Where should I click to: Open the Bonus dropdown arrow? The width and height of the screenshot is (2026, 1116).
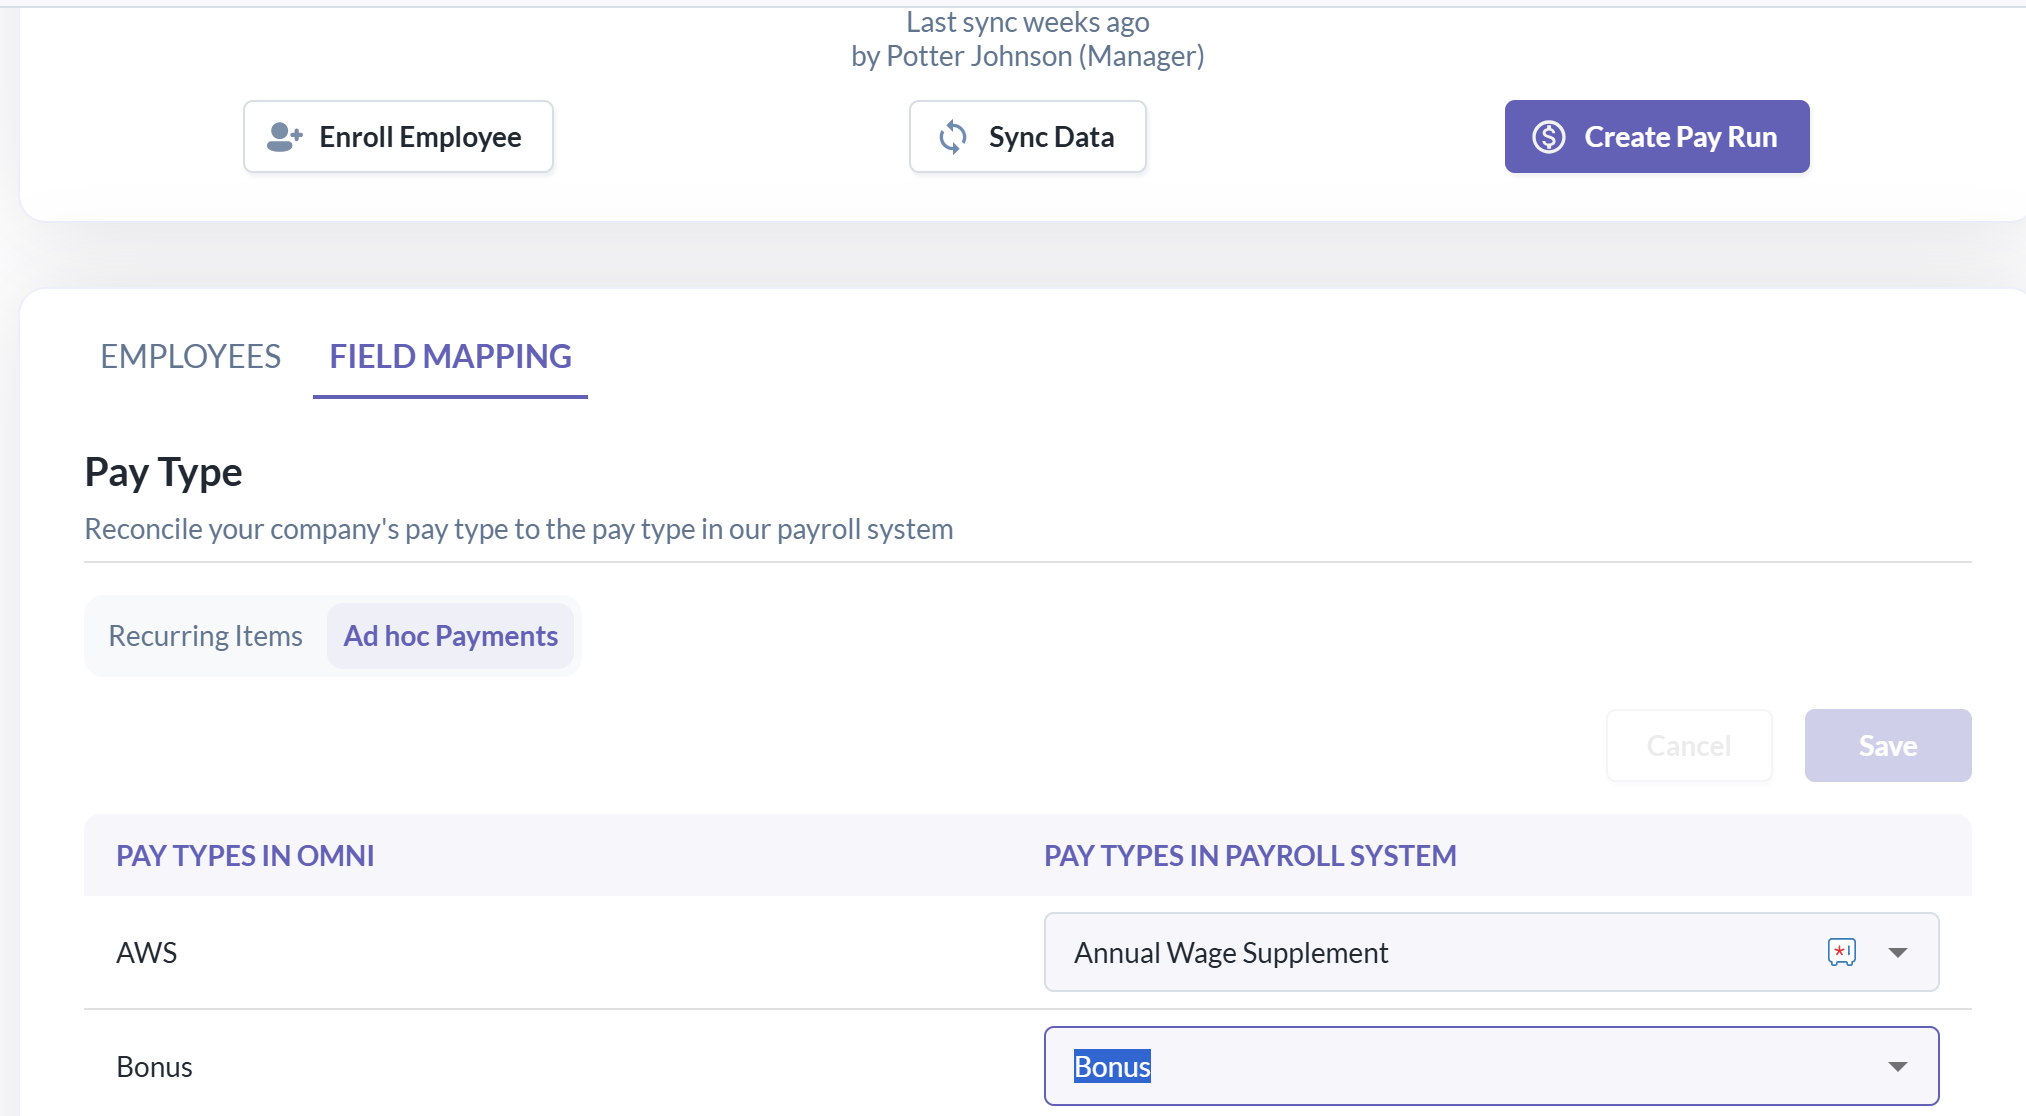coord(1897,1066)
